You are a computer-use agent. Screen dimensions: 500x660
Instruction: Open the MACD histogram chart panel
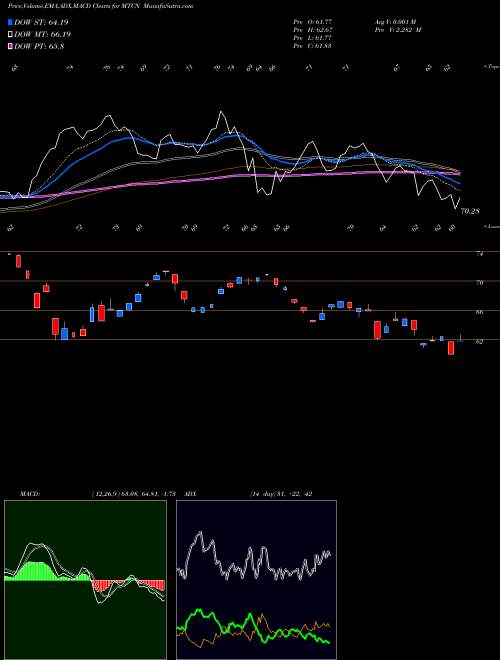pyautogui.click(x=85, y=580)
